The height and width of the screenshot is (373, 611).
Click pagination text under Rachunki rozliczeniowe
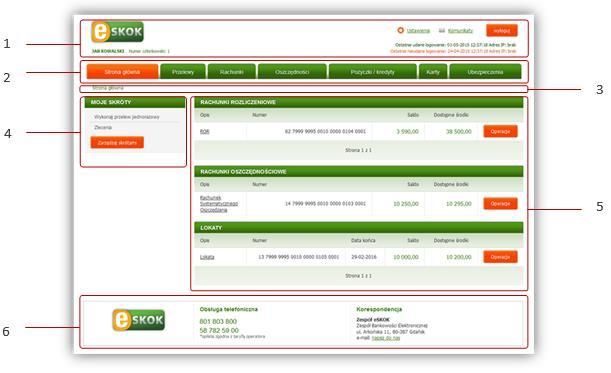(358, 150)
